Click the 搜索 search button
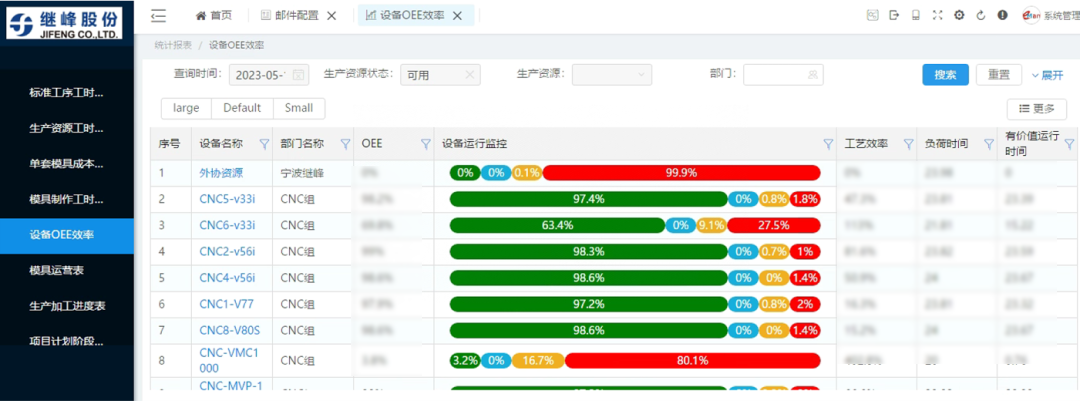This screenshot has height=401, width=1080. (x=946, y=74)
